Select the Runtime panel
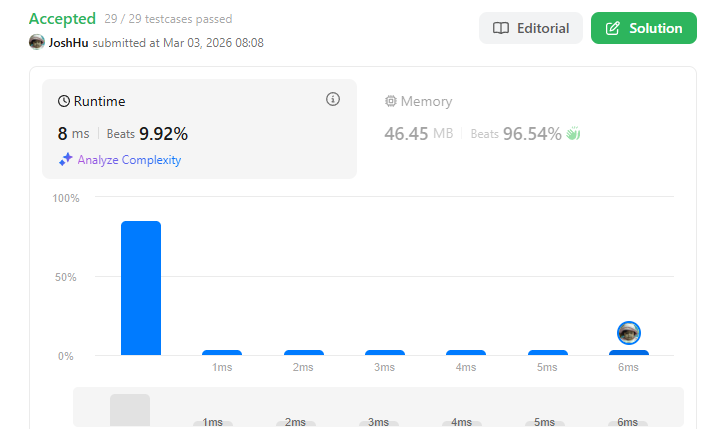Viewport: 712px width, 429px height. coord(199,128)
